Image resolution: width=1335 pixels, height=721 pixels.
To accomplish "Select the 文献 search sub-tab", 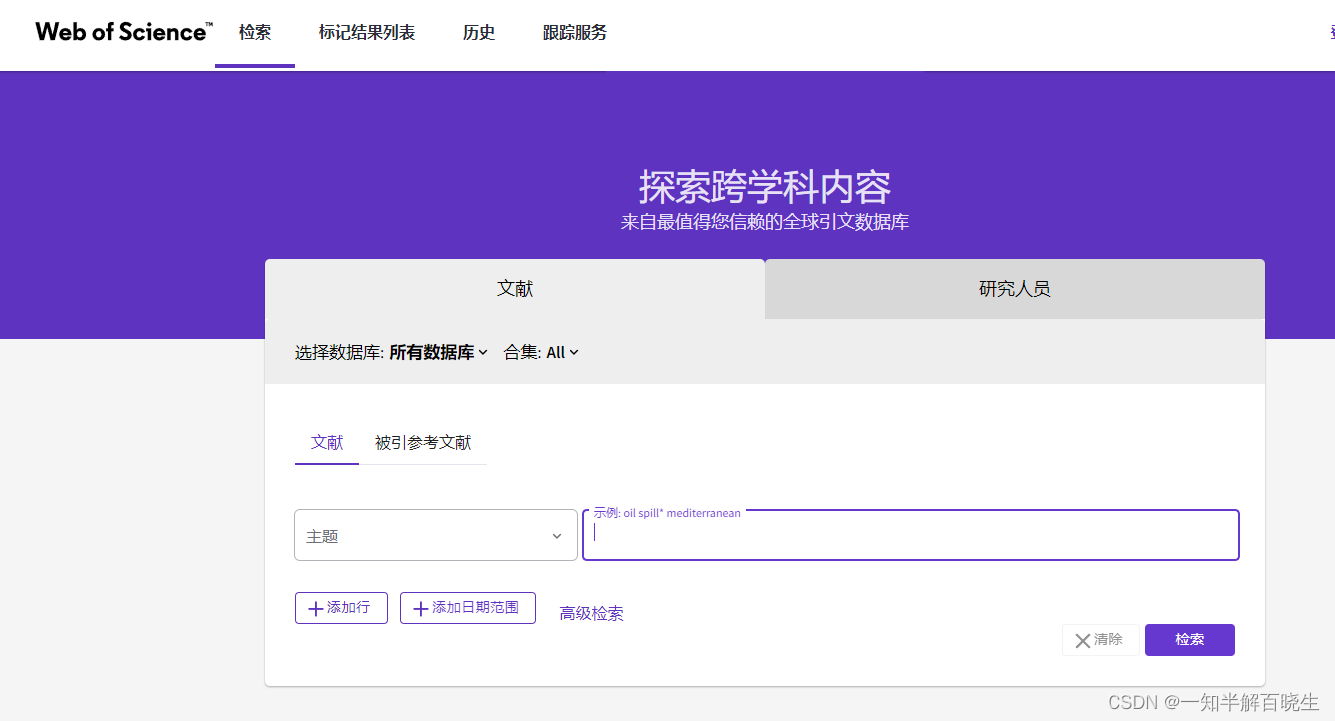I will point(327,442).
